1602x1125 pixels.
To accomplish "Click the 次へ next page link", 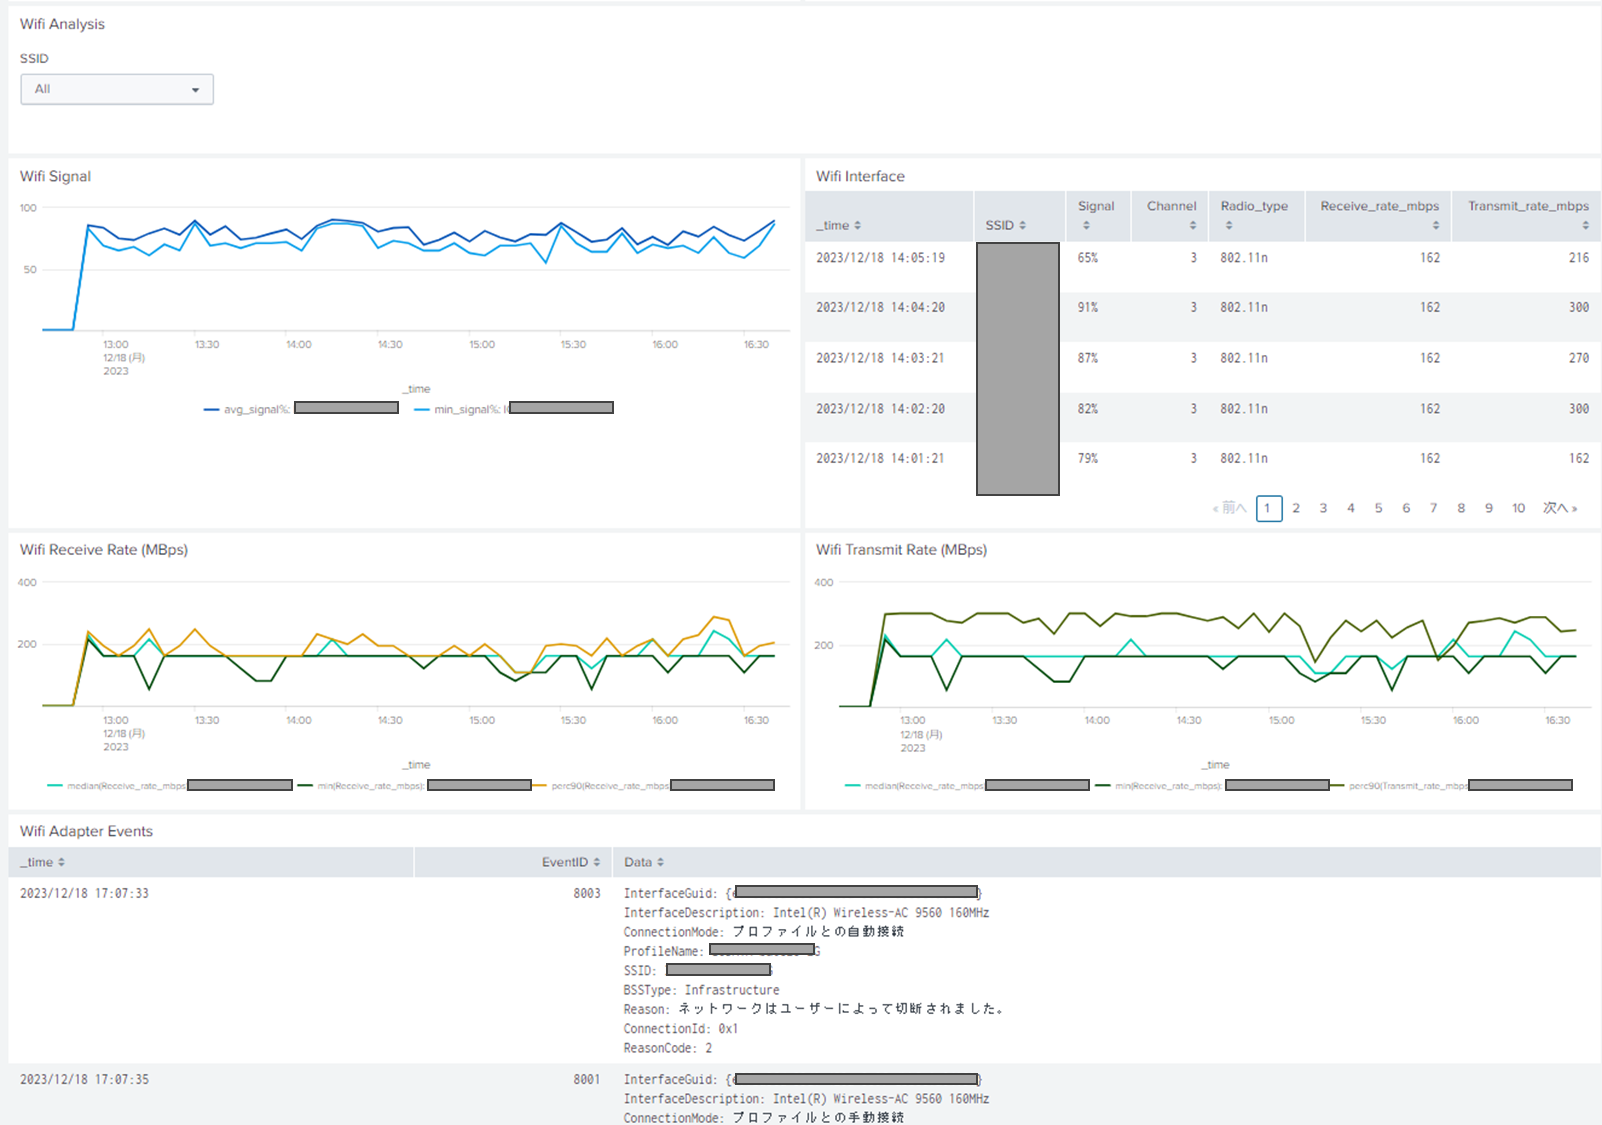I will click(1559, 508).
